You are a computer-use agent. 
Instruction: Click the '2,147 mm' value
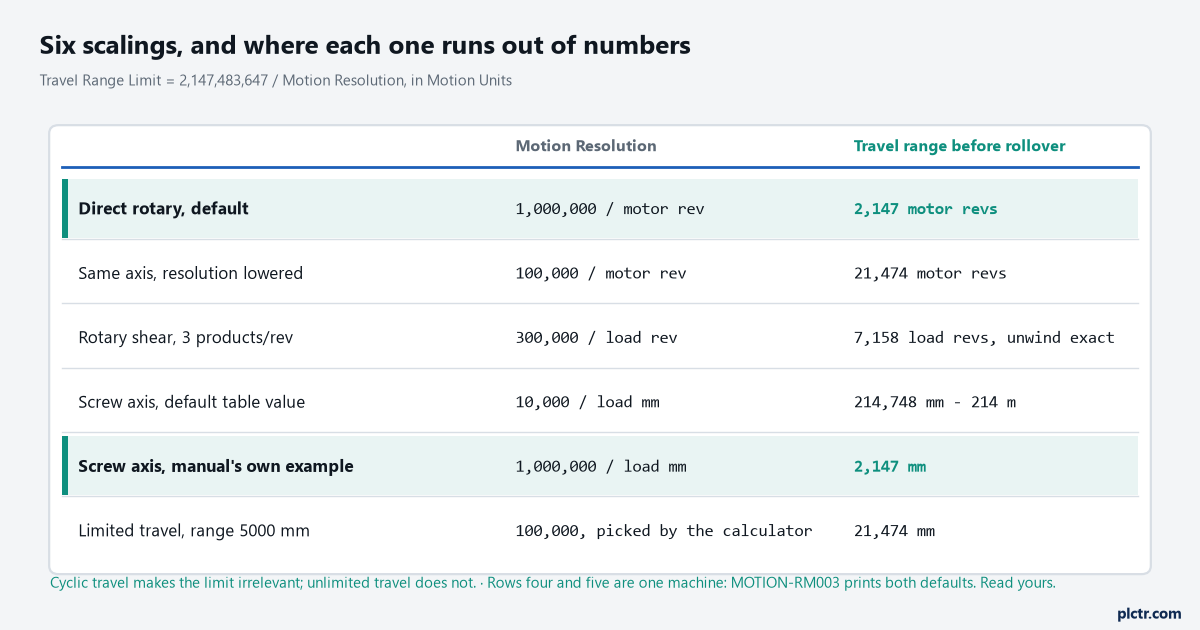pos(890,466)
